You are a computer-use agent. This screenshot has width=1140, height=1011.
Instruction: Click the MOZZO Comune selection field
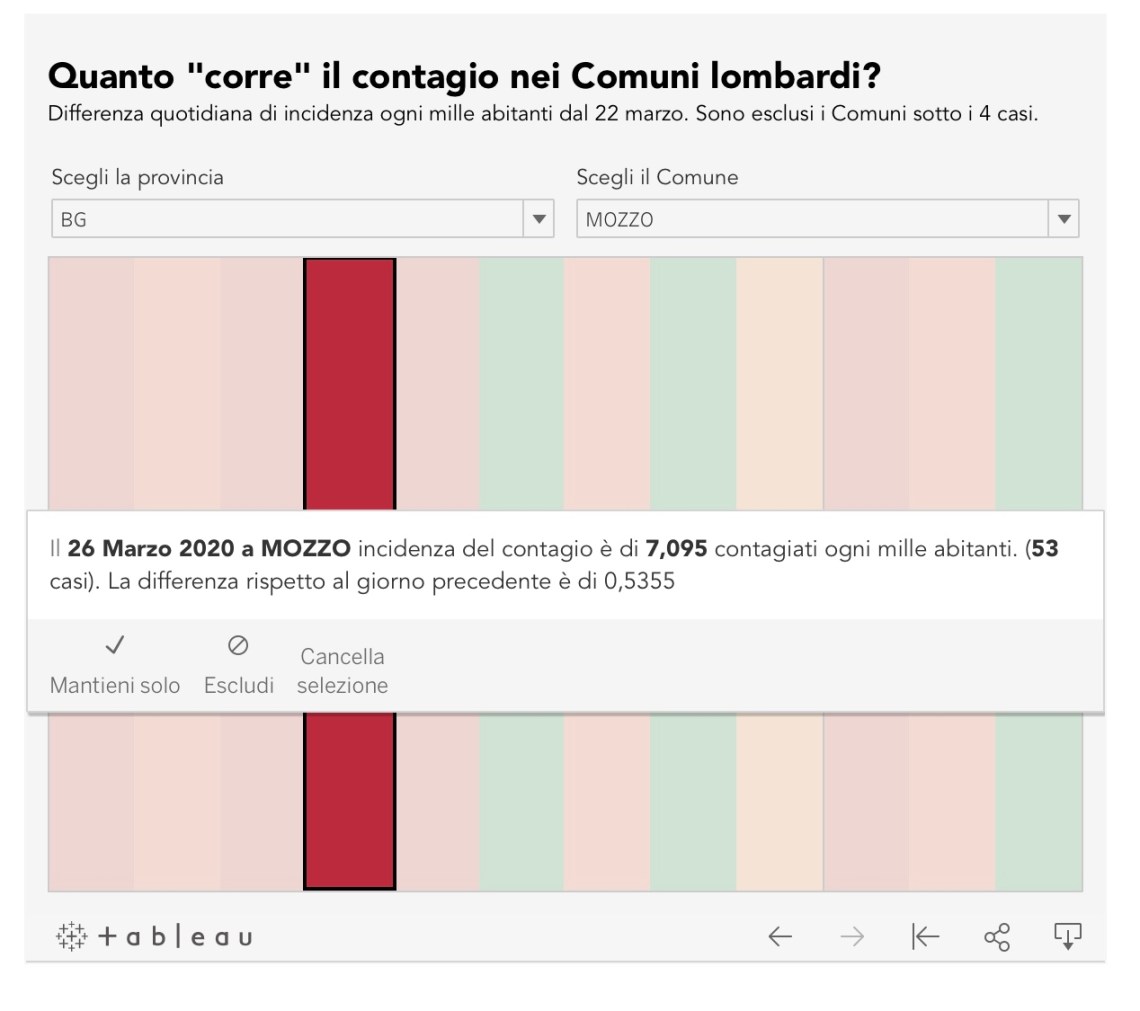[x=812, y=219]
